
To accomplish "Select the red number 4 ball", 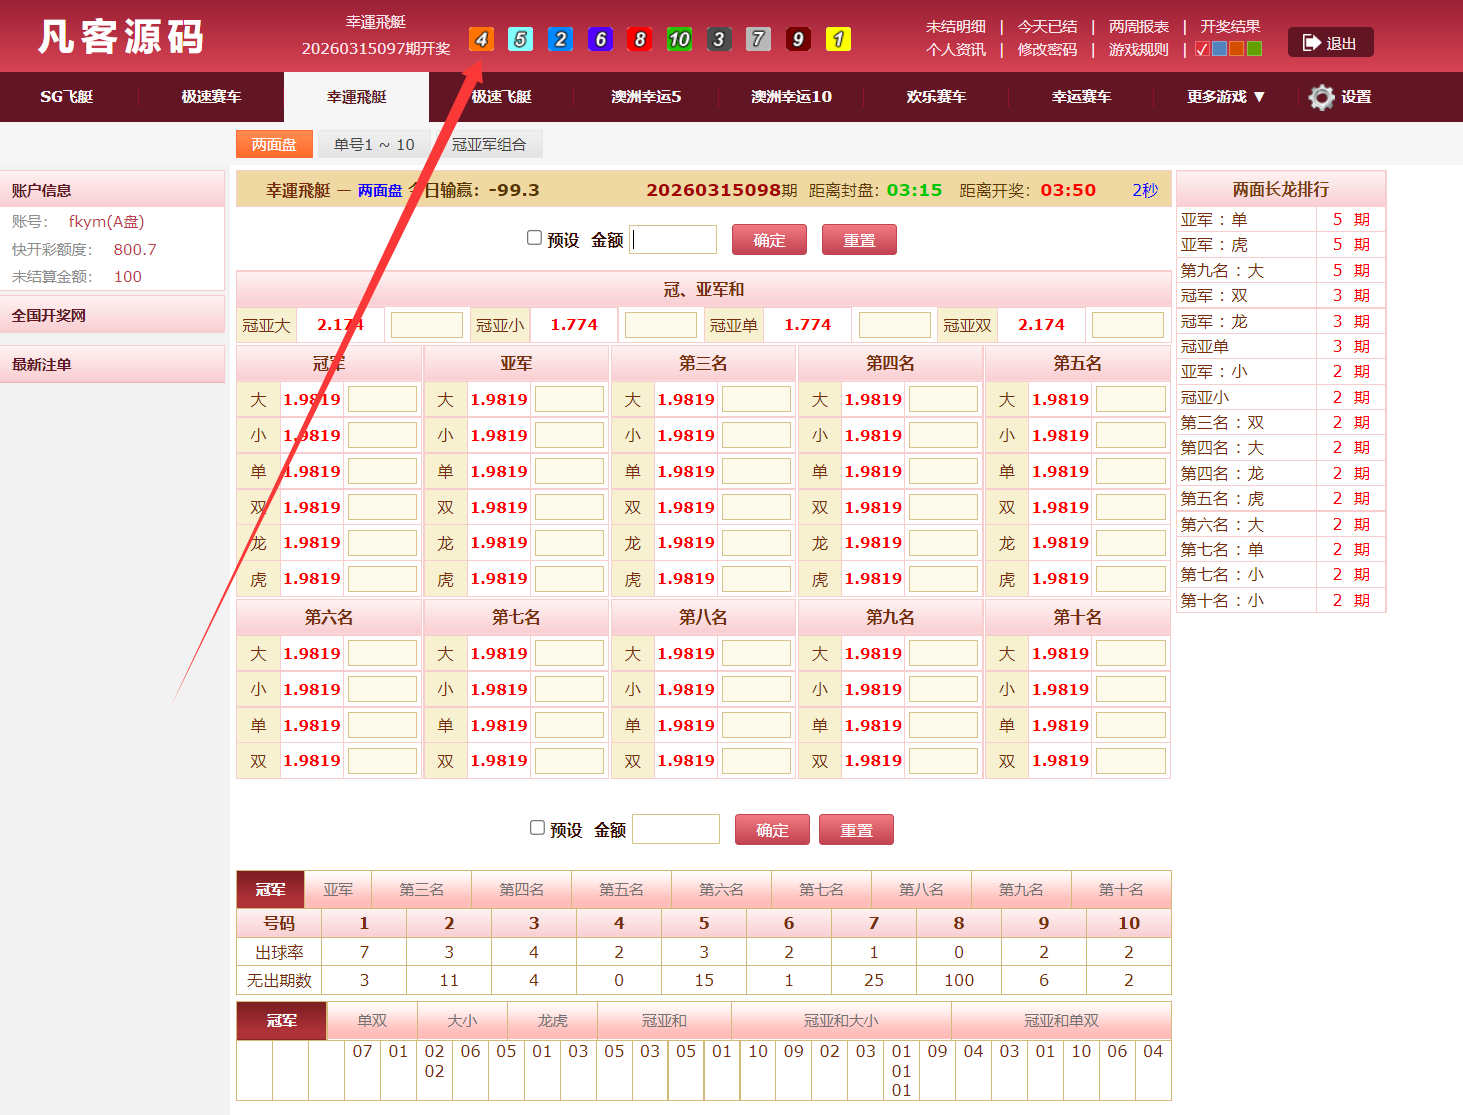I will click(481, 39).
